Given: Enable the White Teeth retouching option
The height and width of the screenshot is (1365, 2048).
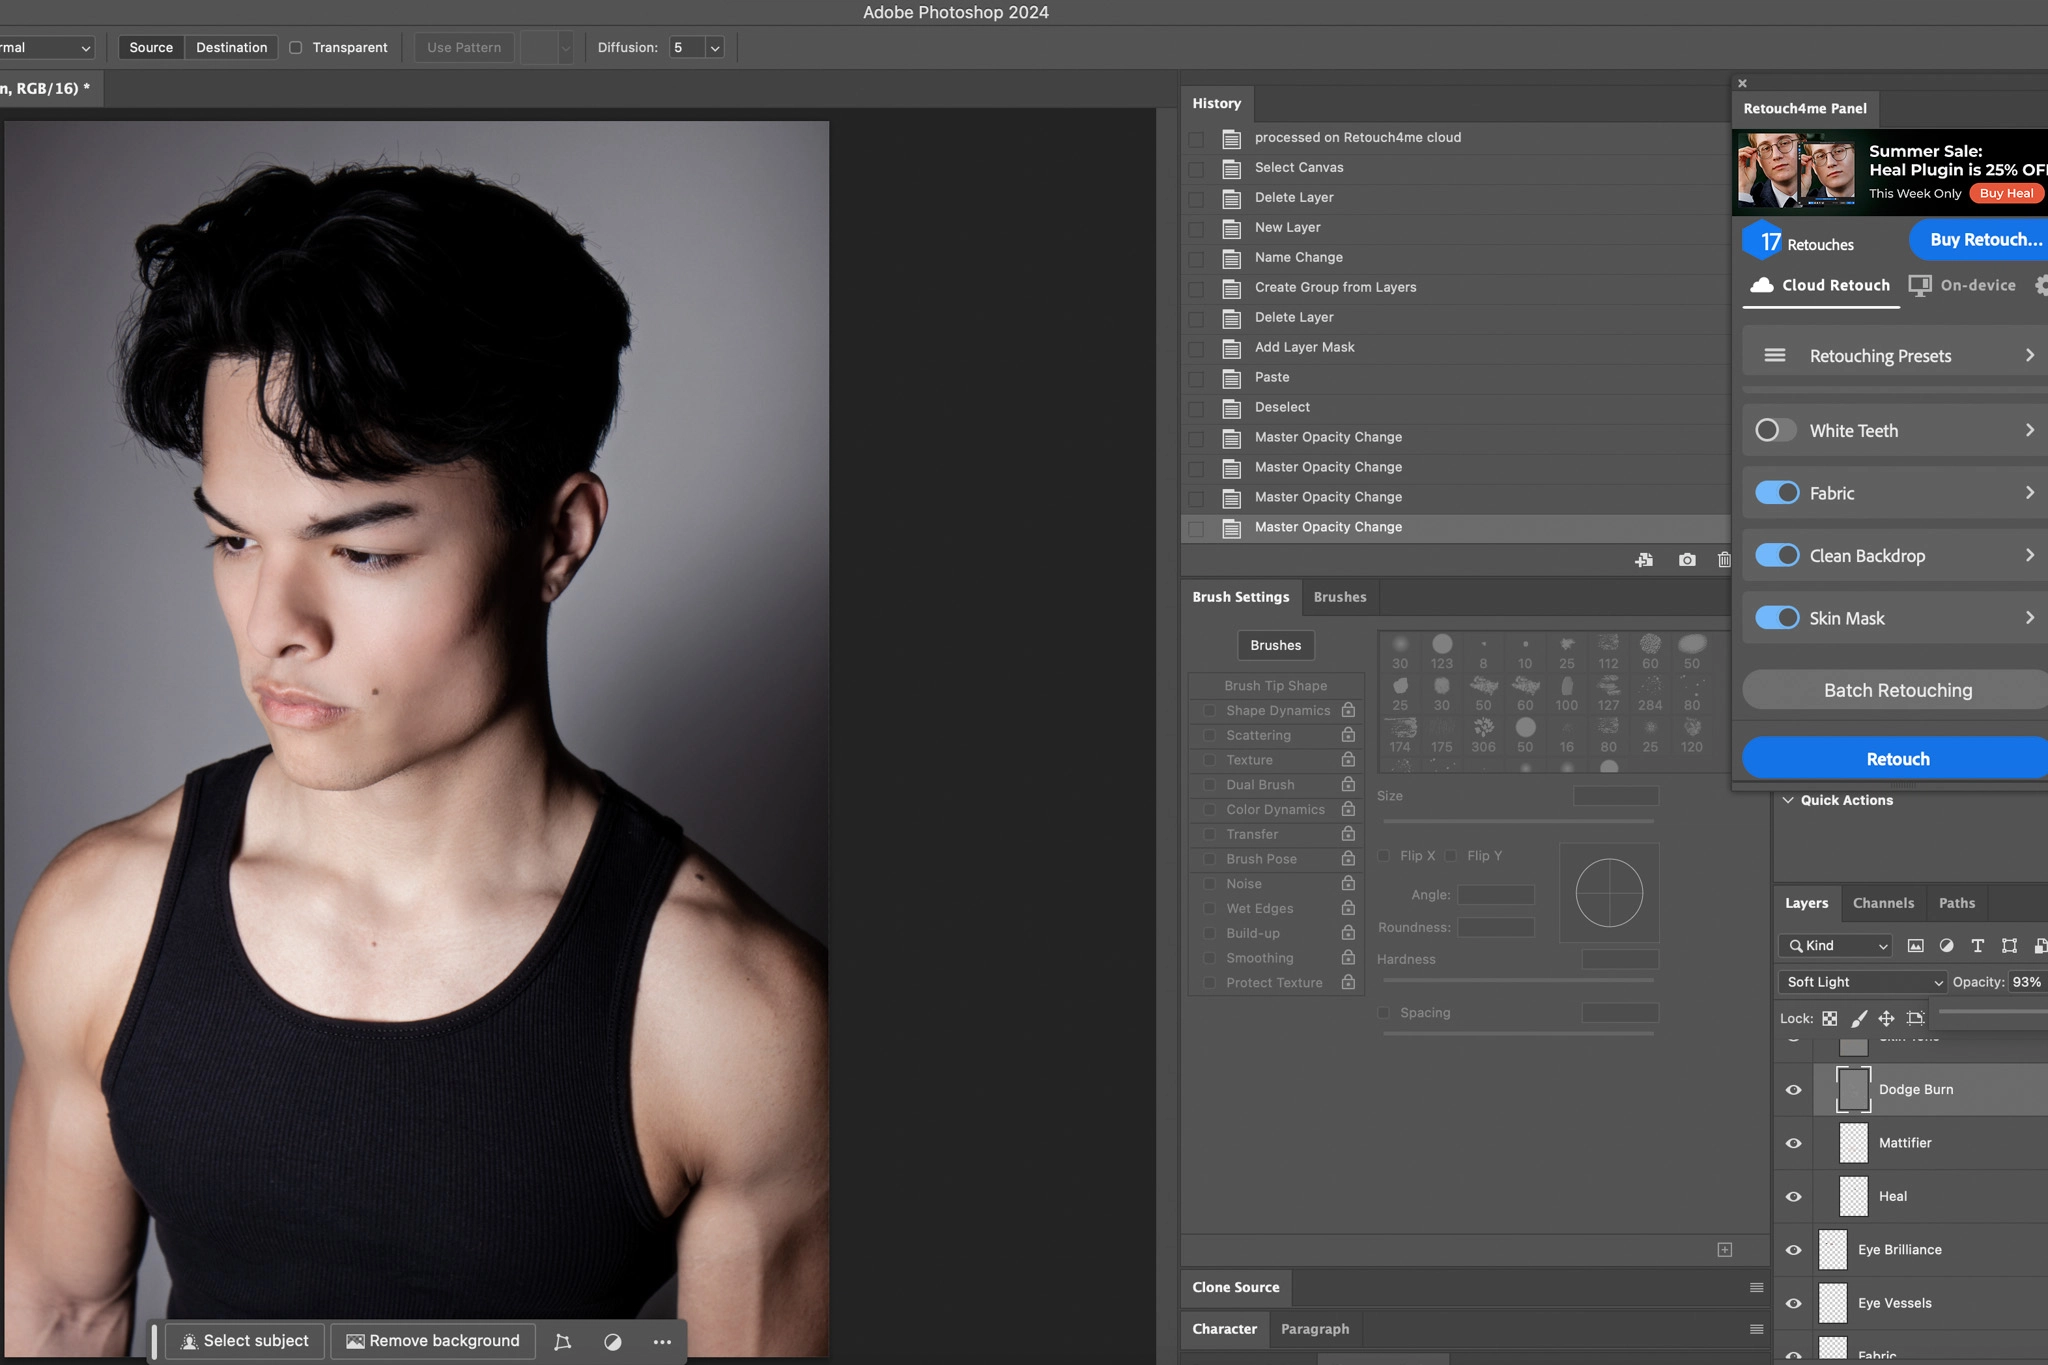Looking at the screenshot, I should coord(1775,430).
